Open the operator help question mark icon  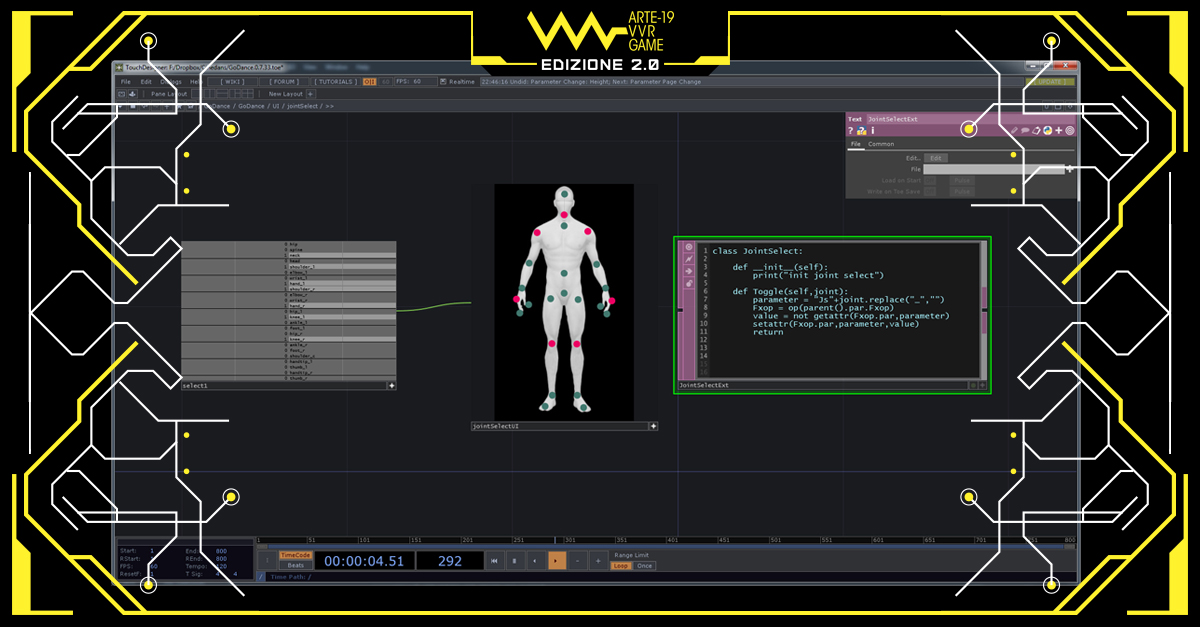coord(851,130)
